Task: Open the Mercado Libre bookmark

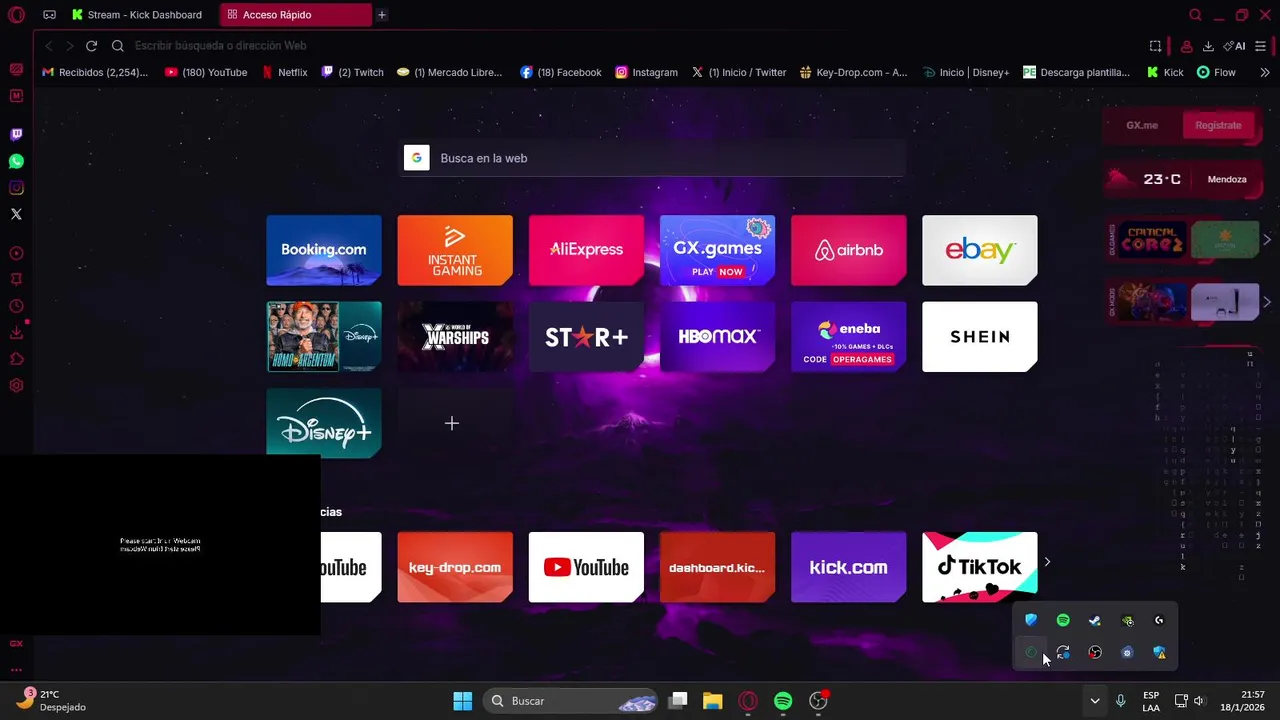Action: click(449, 72)
